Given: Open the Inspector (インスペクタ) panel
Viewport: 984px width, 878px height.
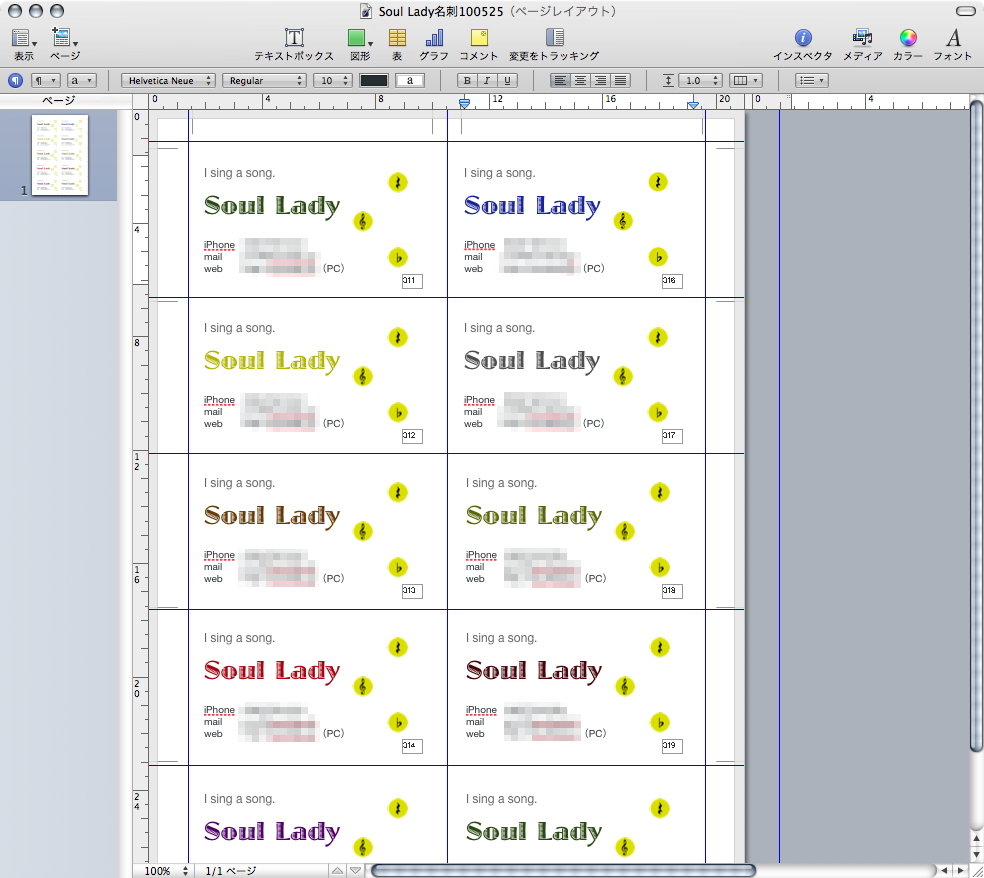Looking at the screenshot, I should pos(802,39).
